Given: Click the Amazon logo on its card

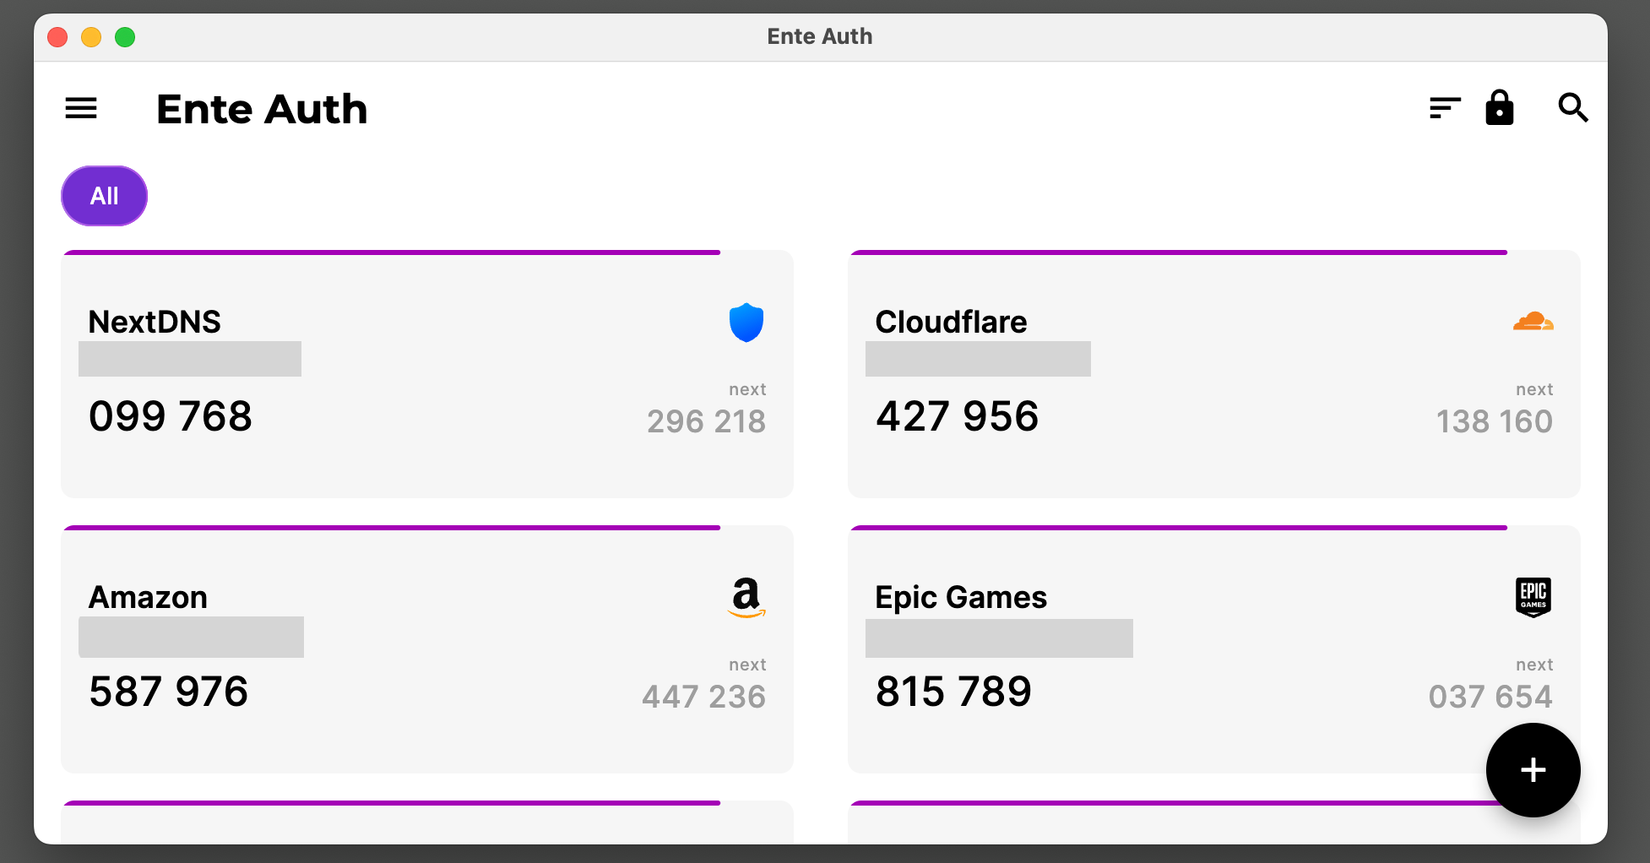Looking at the screenshot, I should tap(746, 598).
